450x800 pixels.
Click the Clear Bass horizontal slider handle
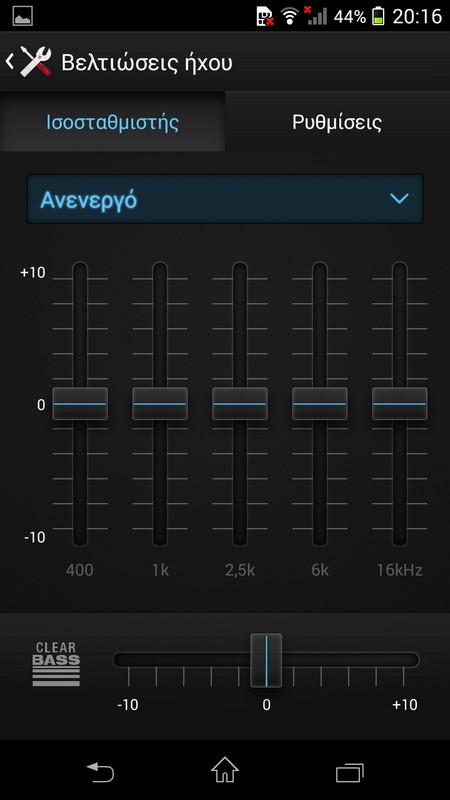click(x=266, y=660)
